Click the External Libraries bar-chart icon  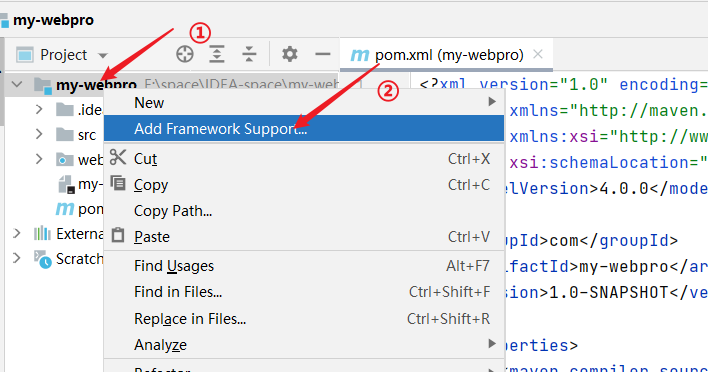pyautogui.click(x=42, y=233)
